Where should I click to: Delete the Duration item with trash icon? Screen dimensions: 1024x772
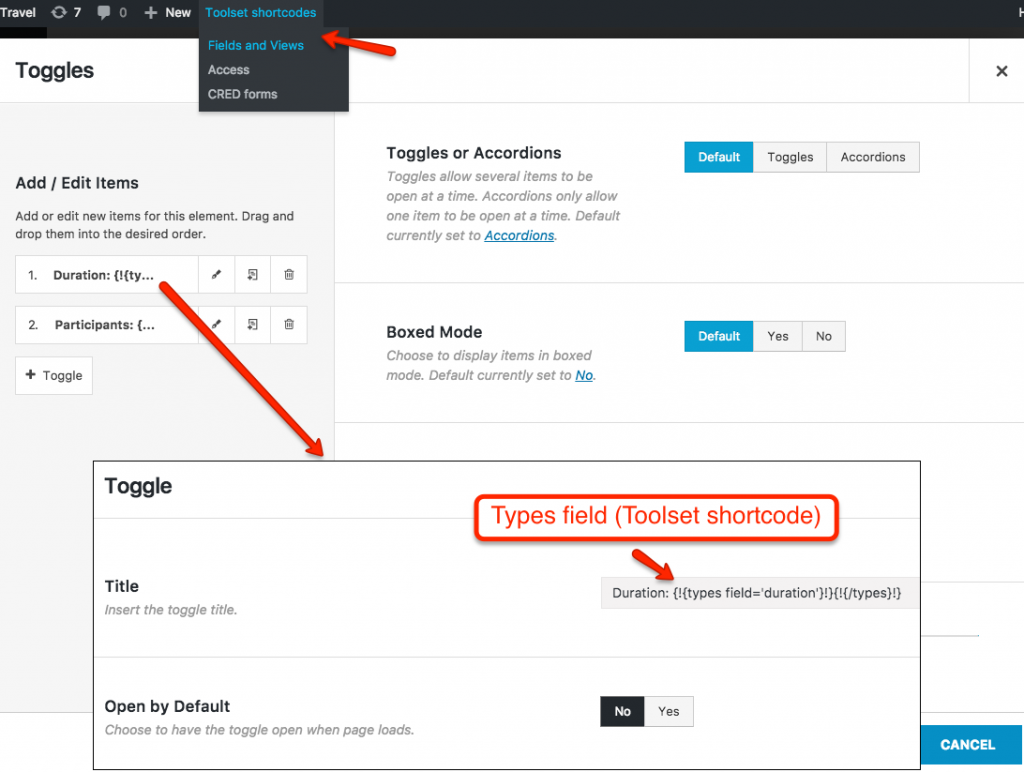(x=288, y=274)
